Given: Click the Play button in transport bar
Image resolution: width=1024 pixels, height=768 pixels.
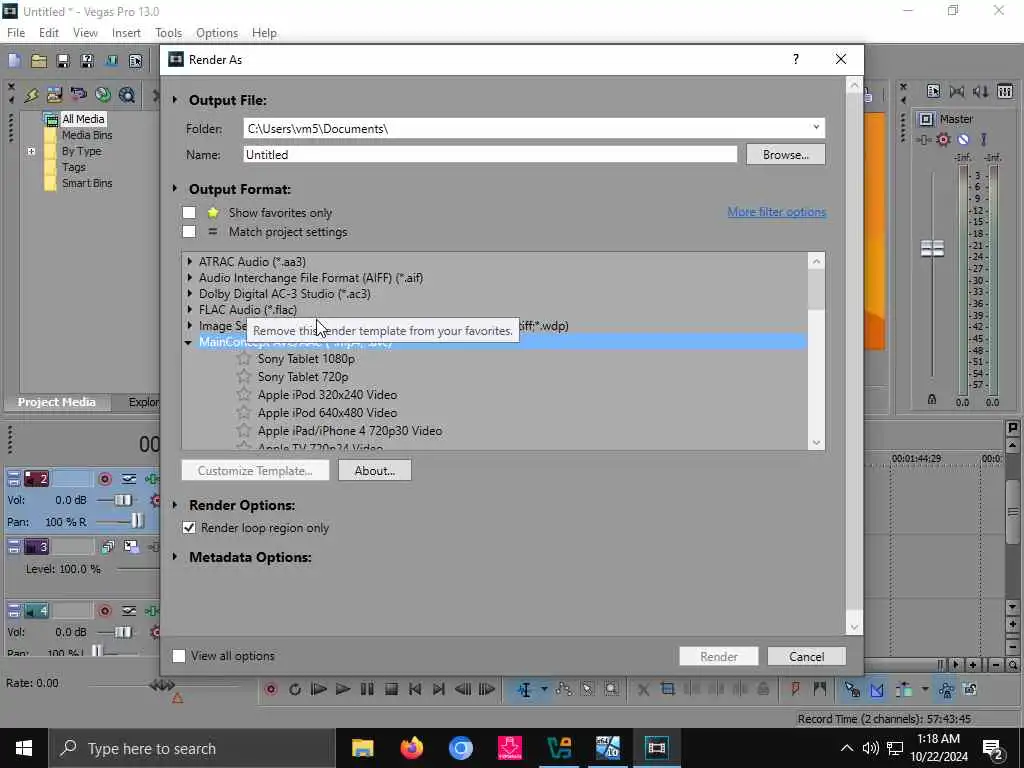Looking at the screenshot, I should click(x=343, y=689).
